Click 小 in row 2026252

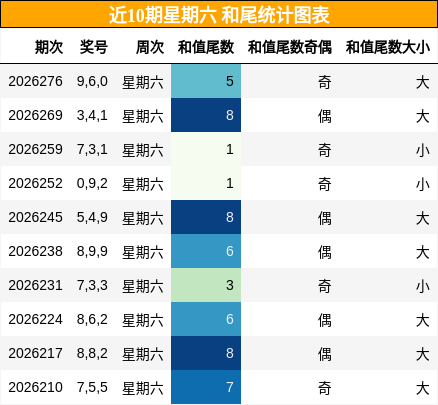click(423, 184)
